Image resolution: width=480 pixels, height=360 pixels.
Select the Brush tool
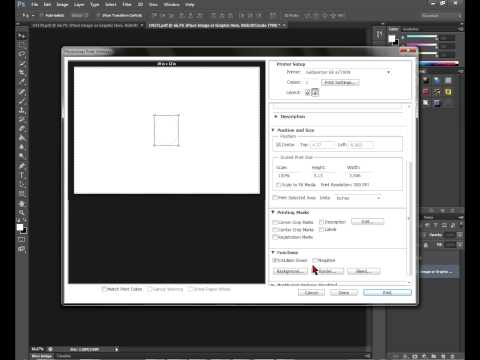[22, 101]
